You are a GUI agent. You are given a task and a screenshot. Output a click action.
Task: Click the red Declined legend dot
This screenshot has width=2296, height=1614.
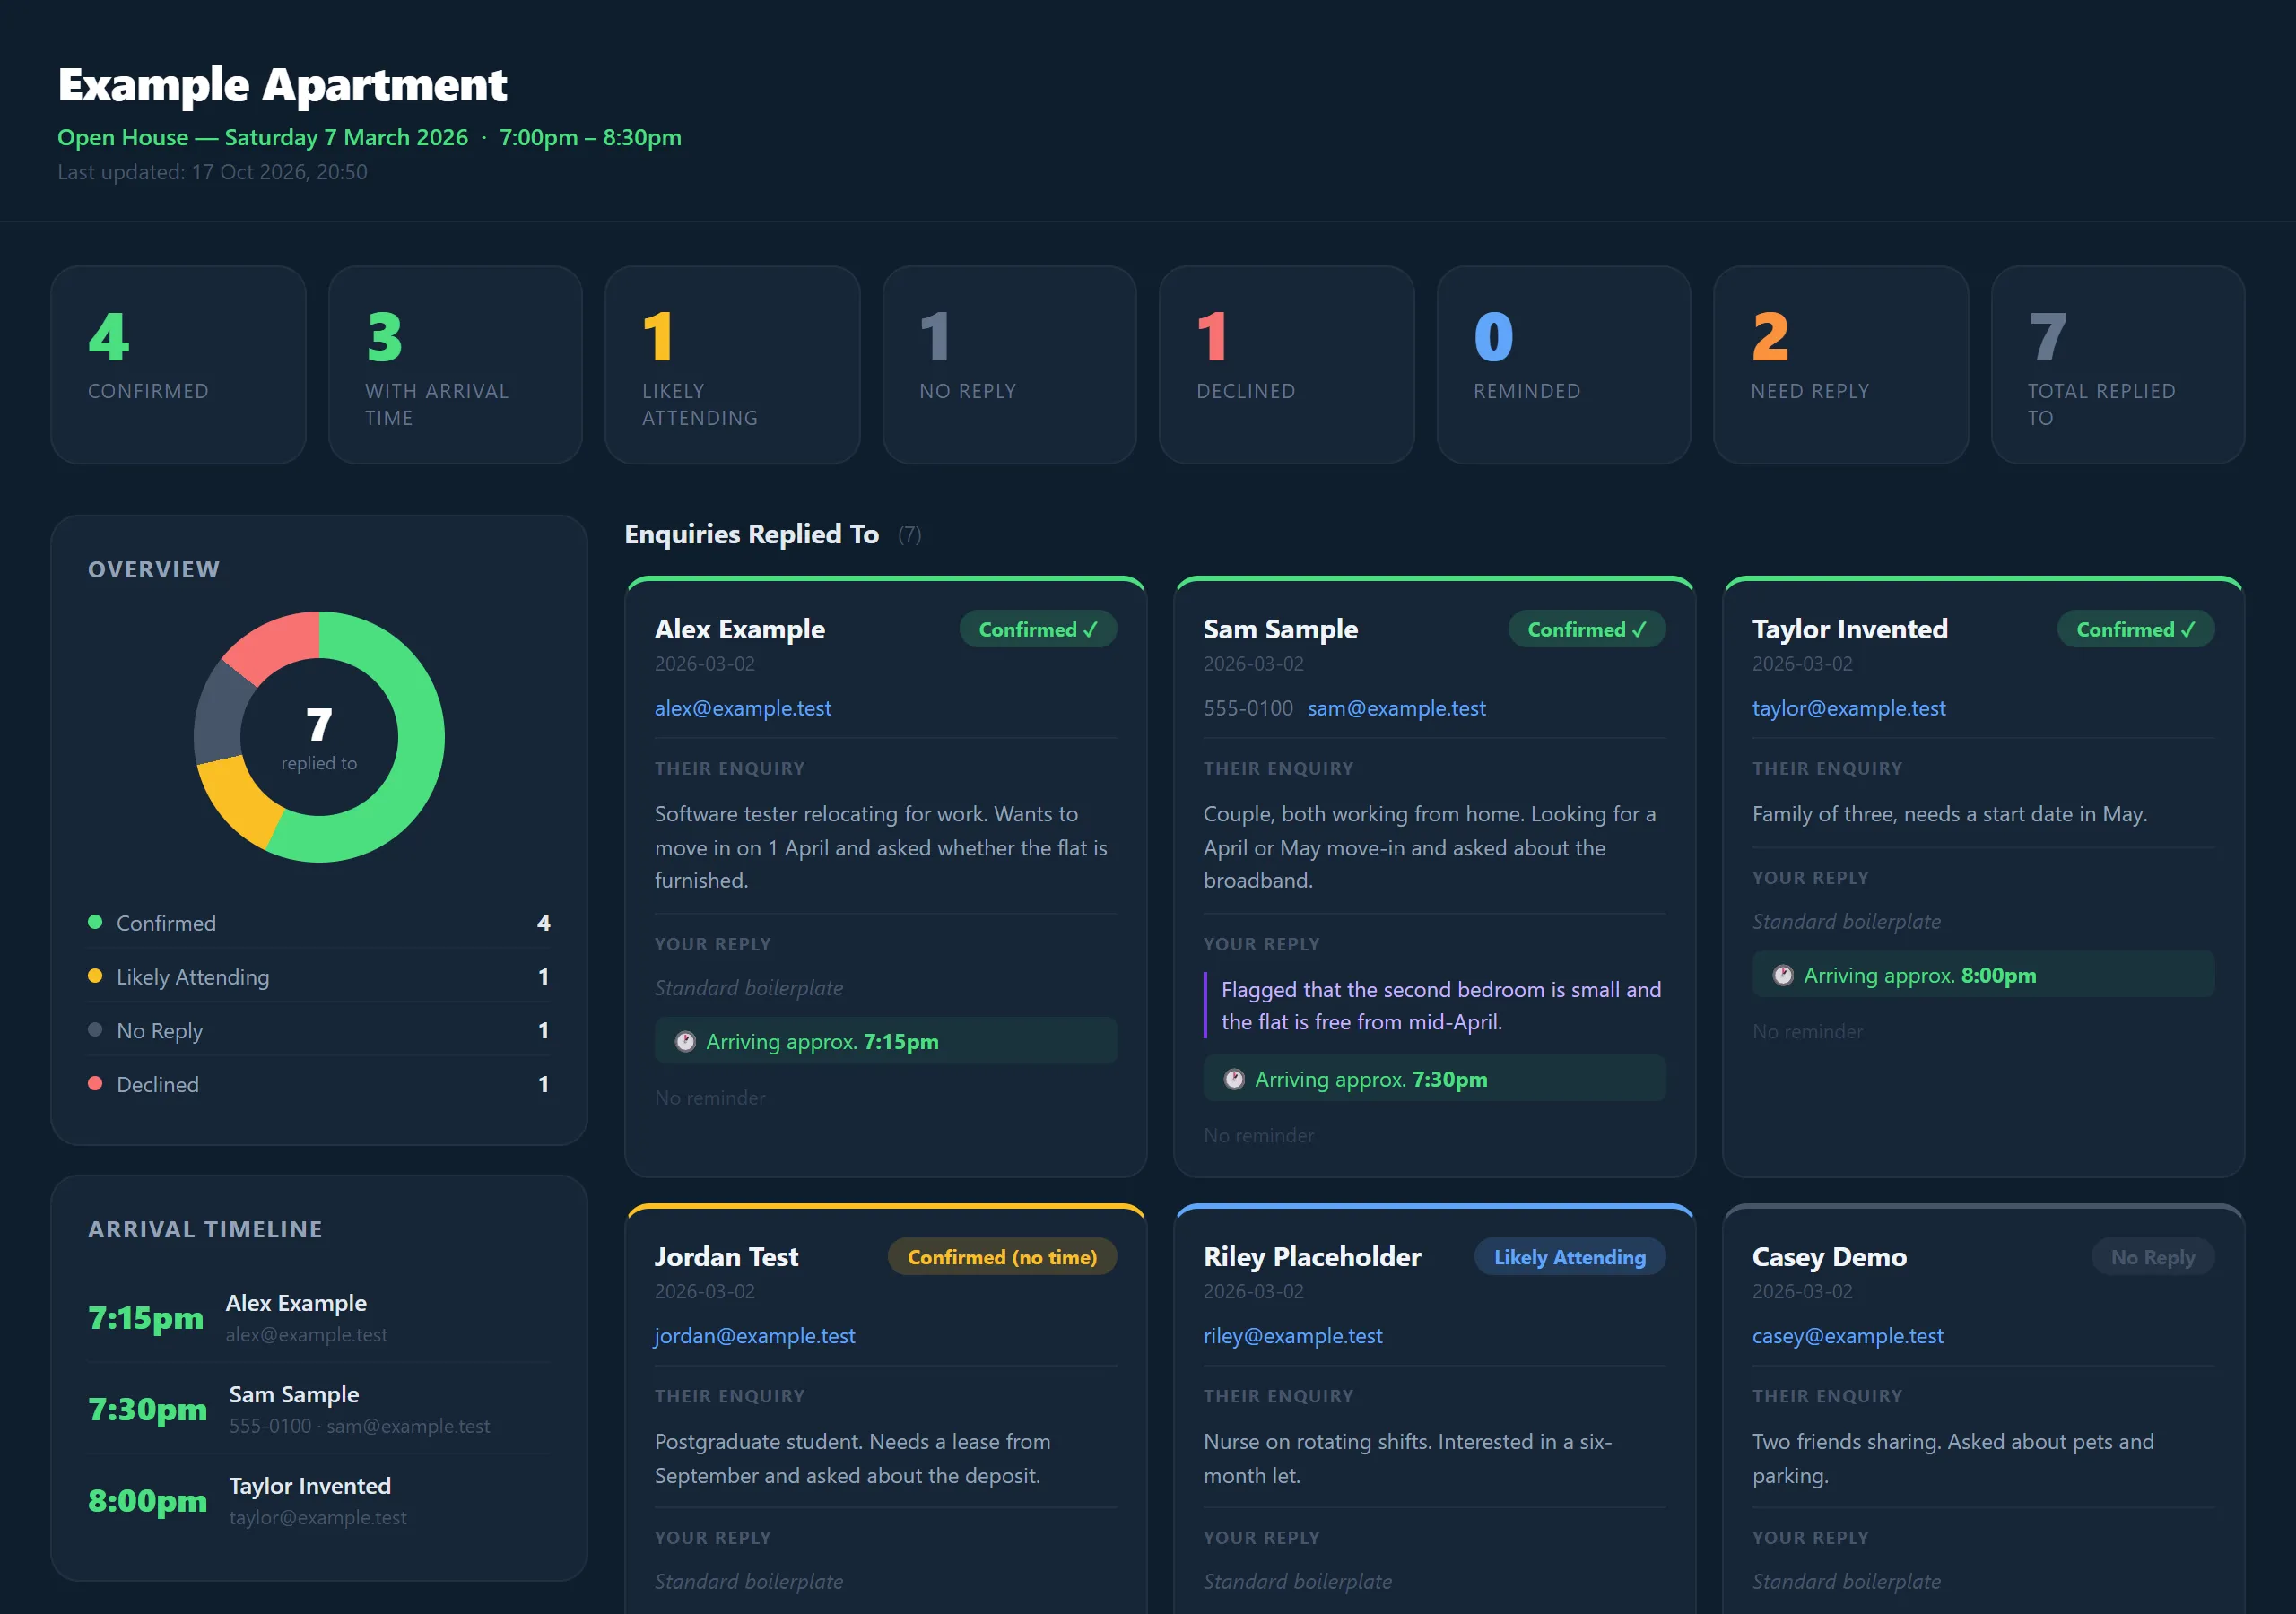tap(95, 1084)
